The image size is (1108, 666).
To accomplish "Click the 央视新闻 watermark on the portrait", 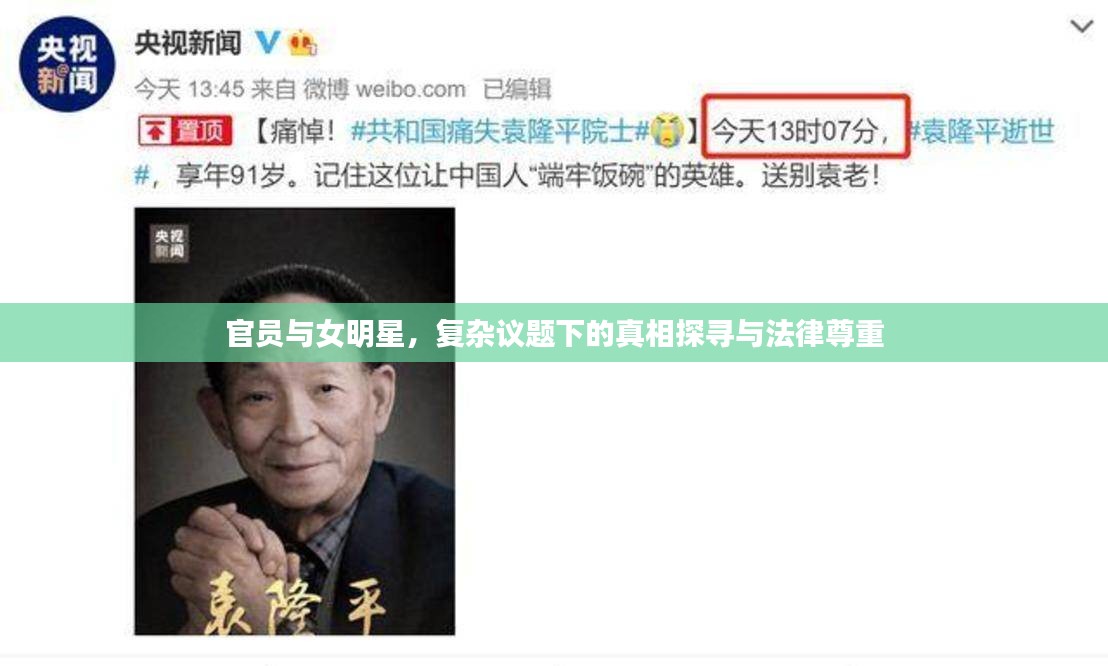I will tap(169, 244).
